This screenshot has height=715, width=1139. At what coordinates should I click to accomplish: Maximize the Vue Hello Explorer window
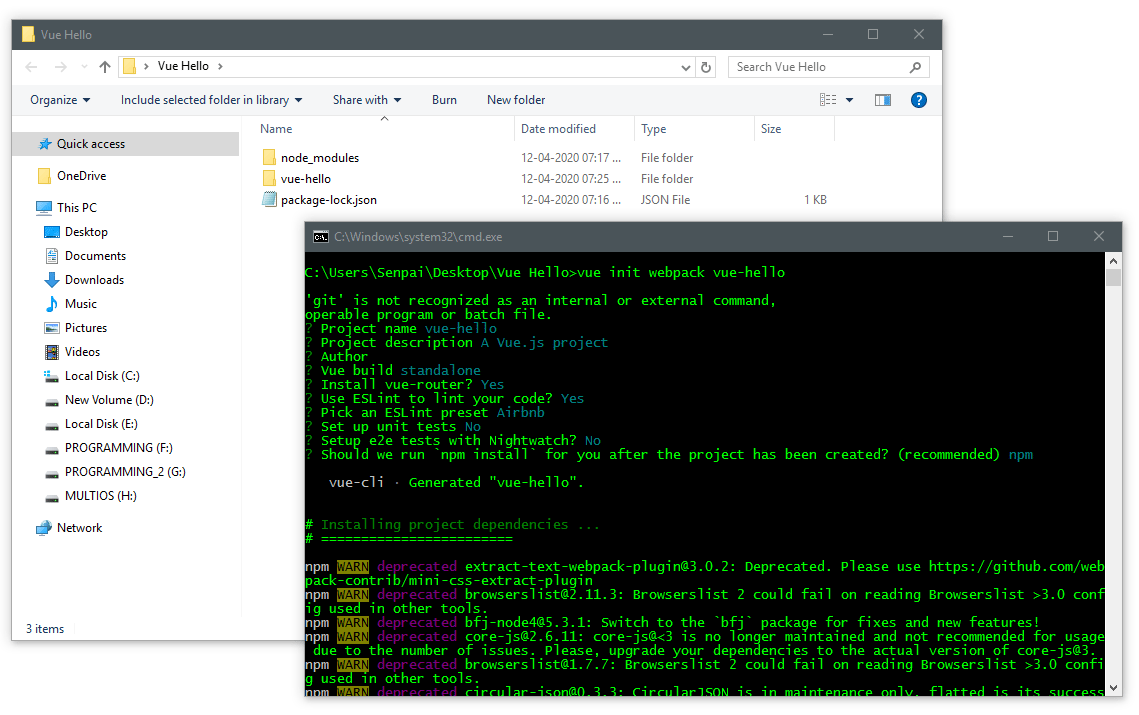[872, 34]
